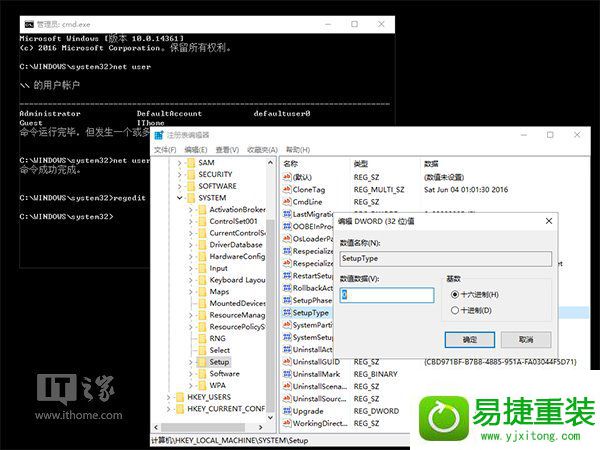
Task: Click the LastMigration DWORD value icon
Action: (x=287, y=214)
